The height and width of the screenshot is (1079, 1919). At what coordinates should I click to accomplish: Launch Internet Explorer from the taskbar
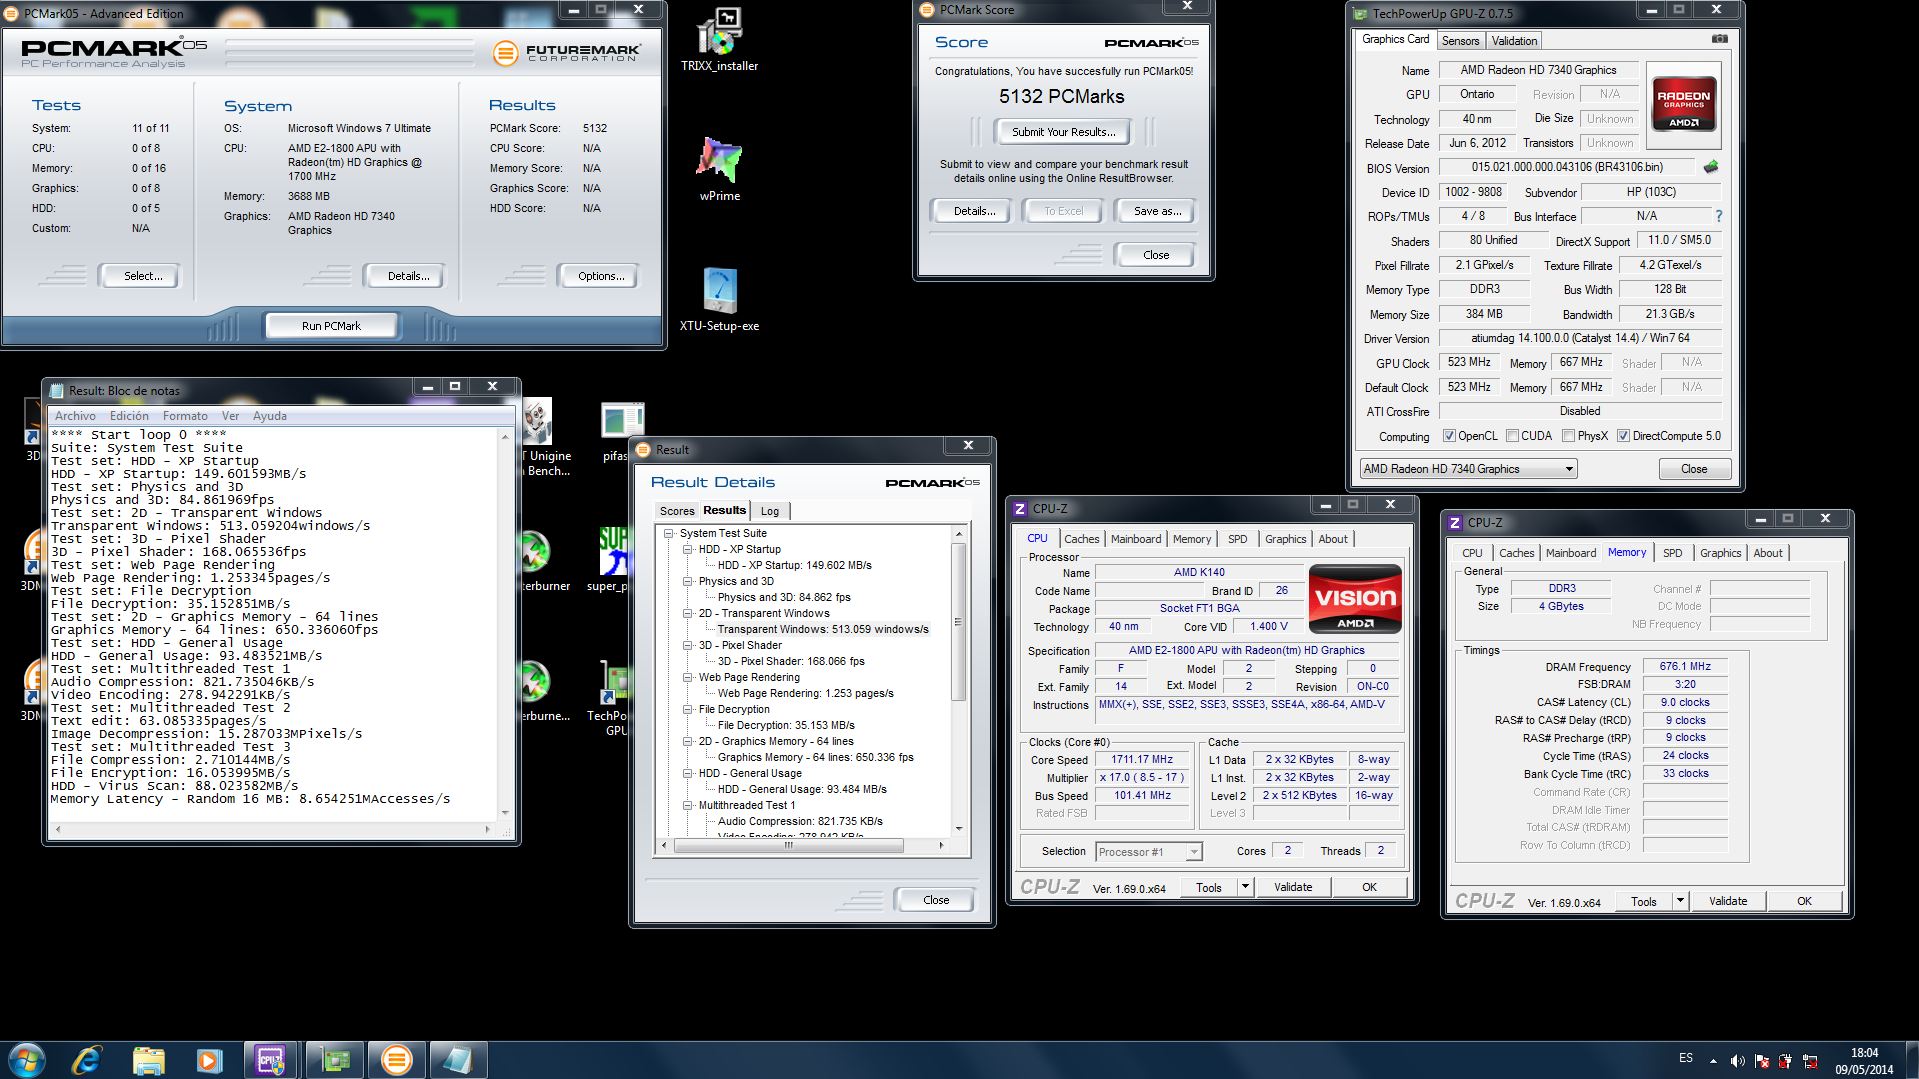pos(88,1059)
